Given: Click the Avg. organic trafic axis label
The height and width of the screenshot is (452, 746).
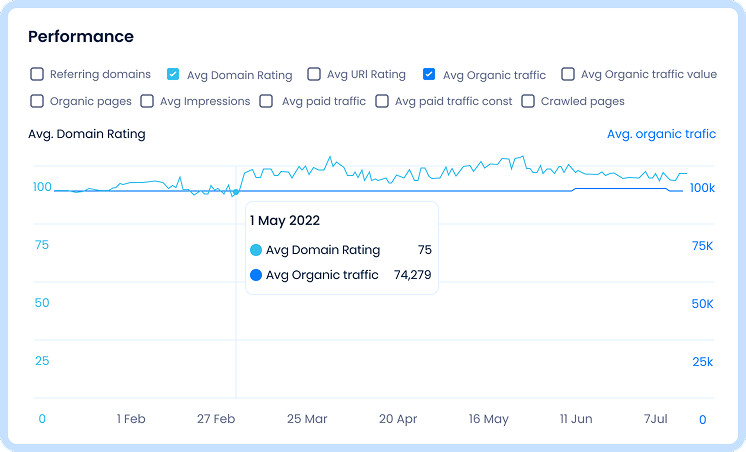Looking at the screenshot, I should click(661, 134).
